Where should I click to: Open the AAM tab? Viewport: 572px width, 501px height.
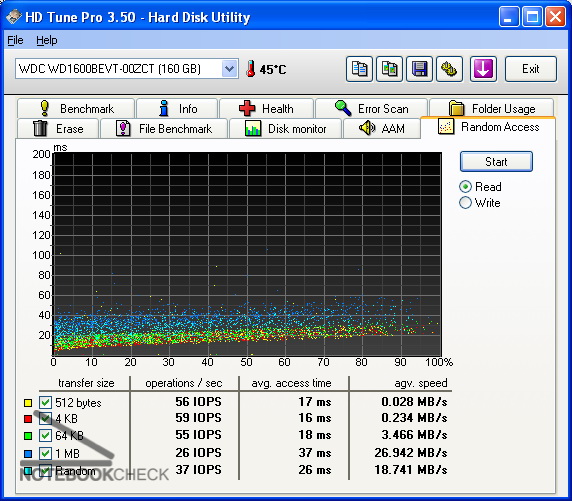(382, 128)
